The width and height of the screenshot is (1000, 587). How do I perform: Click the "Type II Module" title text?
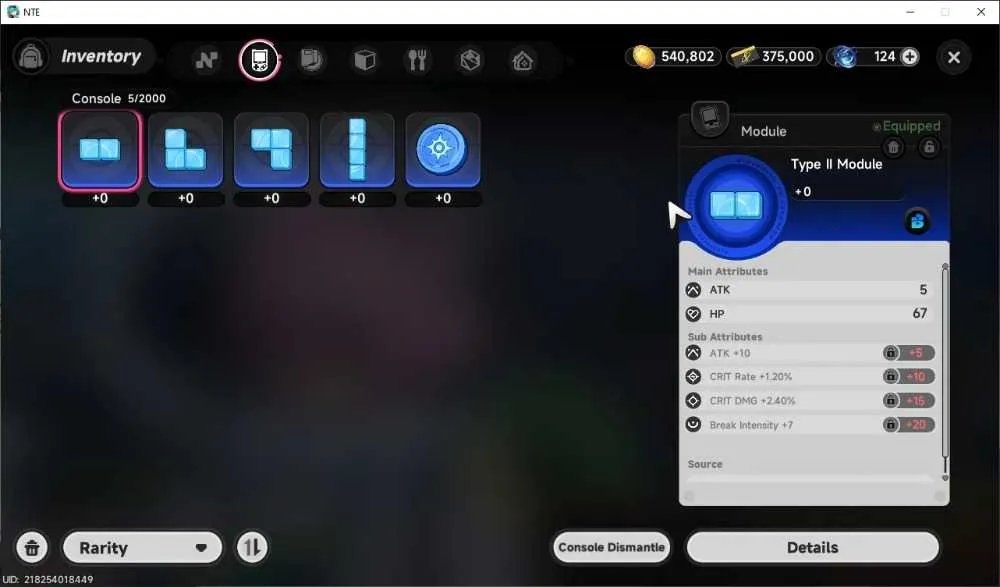837,164
